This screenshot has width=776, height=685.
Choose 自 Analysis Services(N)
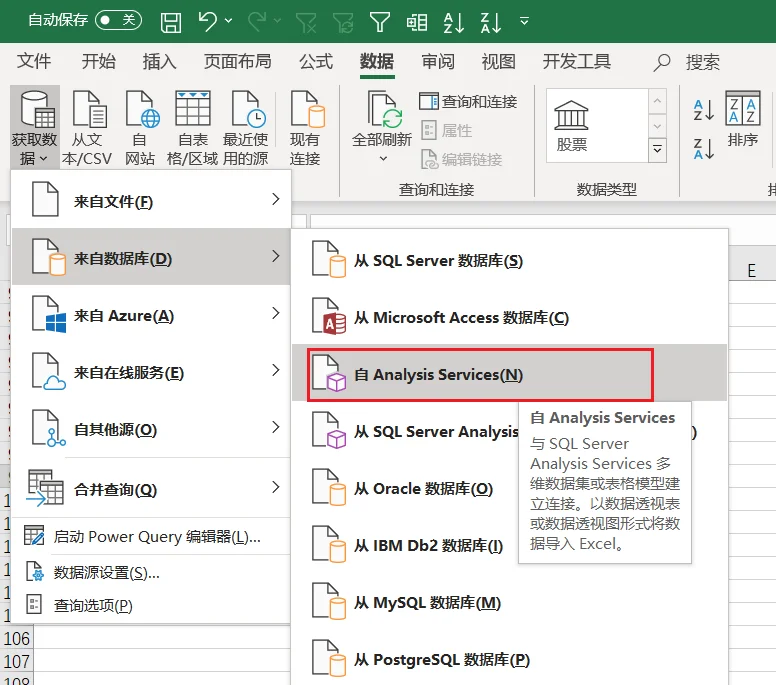510,374
